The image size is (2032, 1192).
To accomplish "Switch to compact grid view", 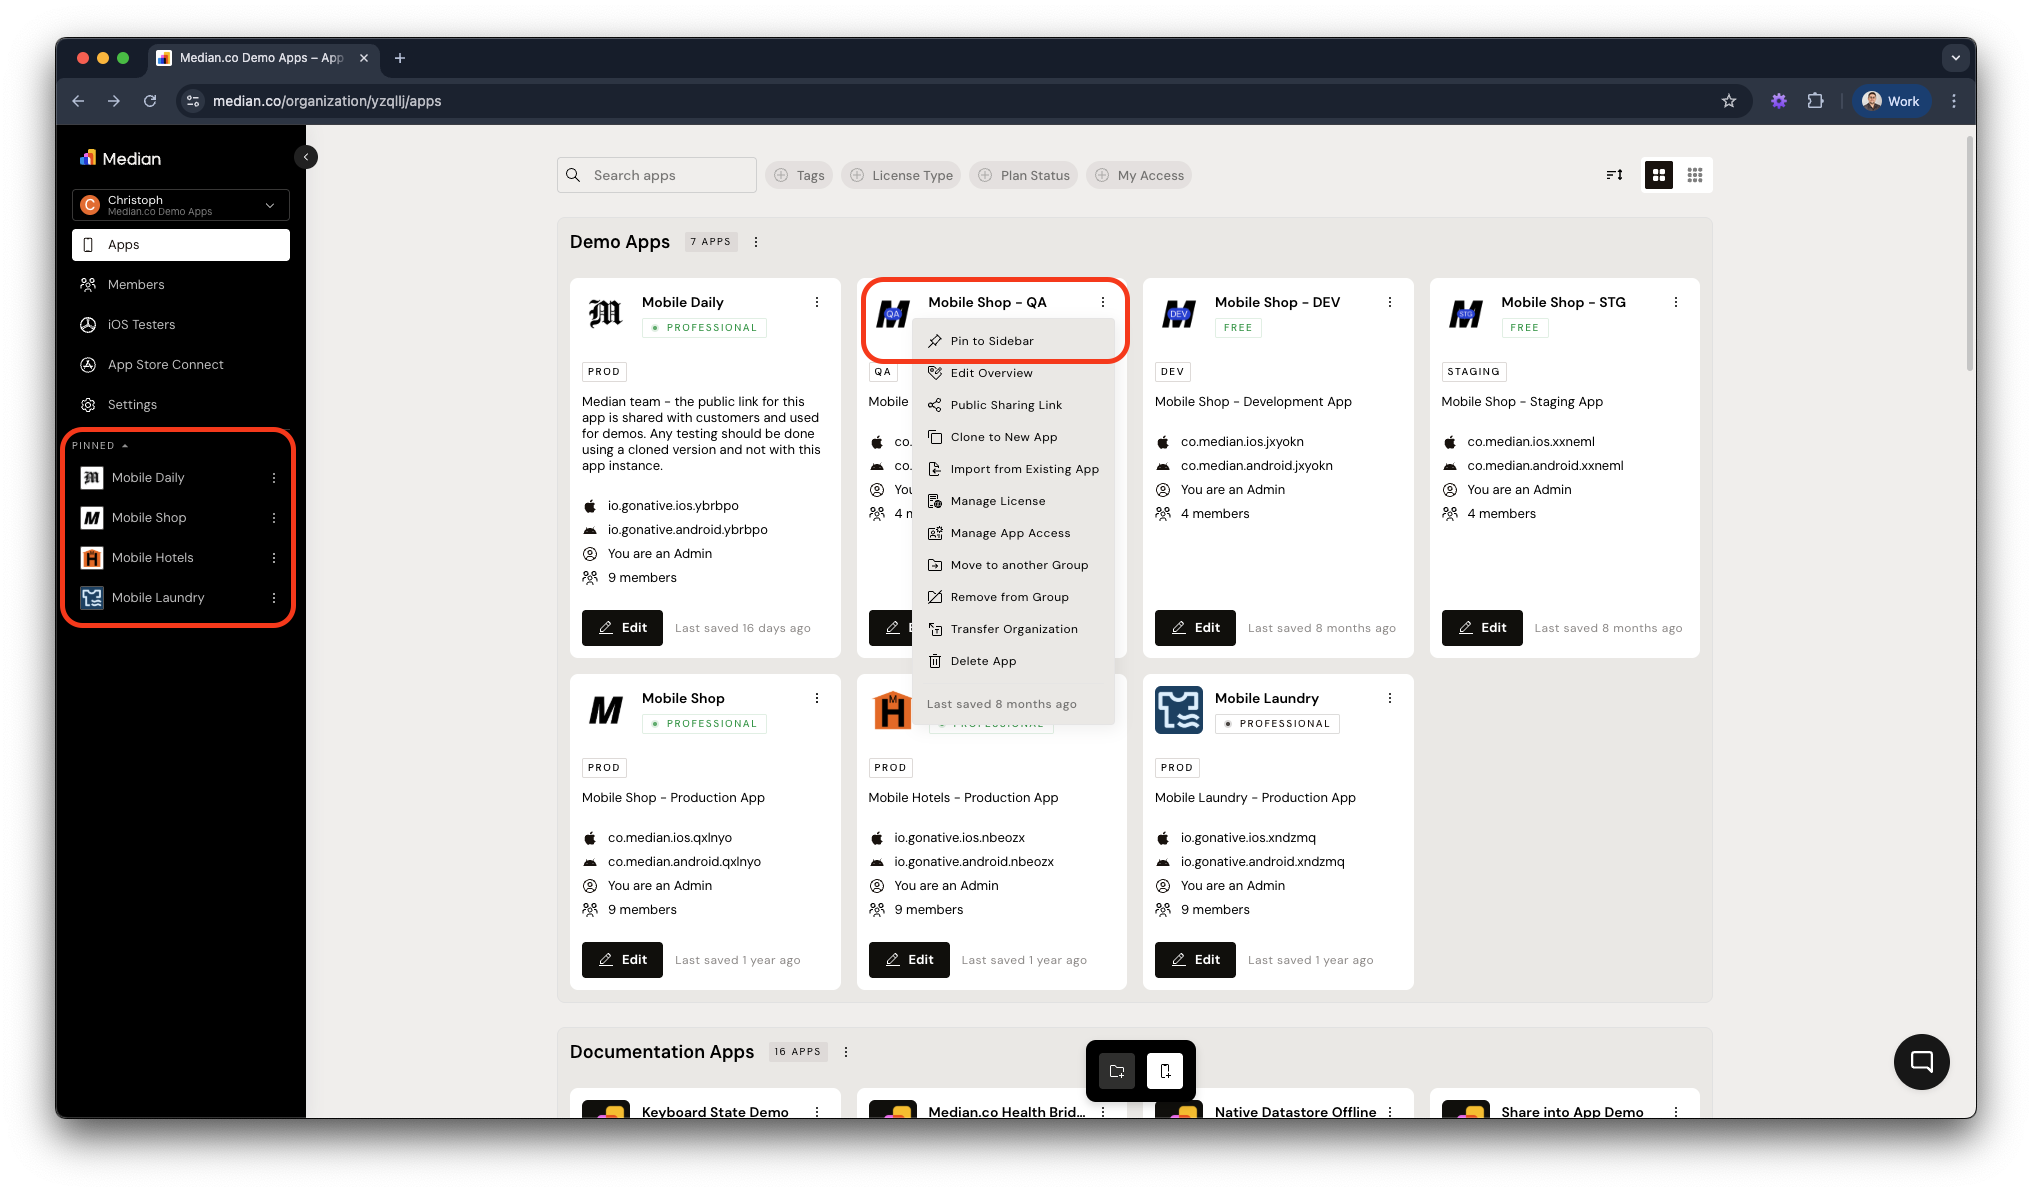I will [1695, 175].
